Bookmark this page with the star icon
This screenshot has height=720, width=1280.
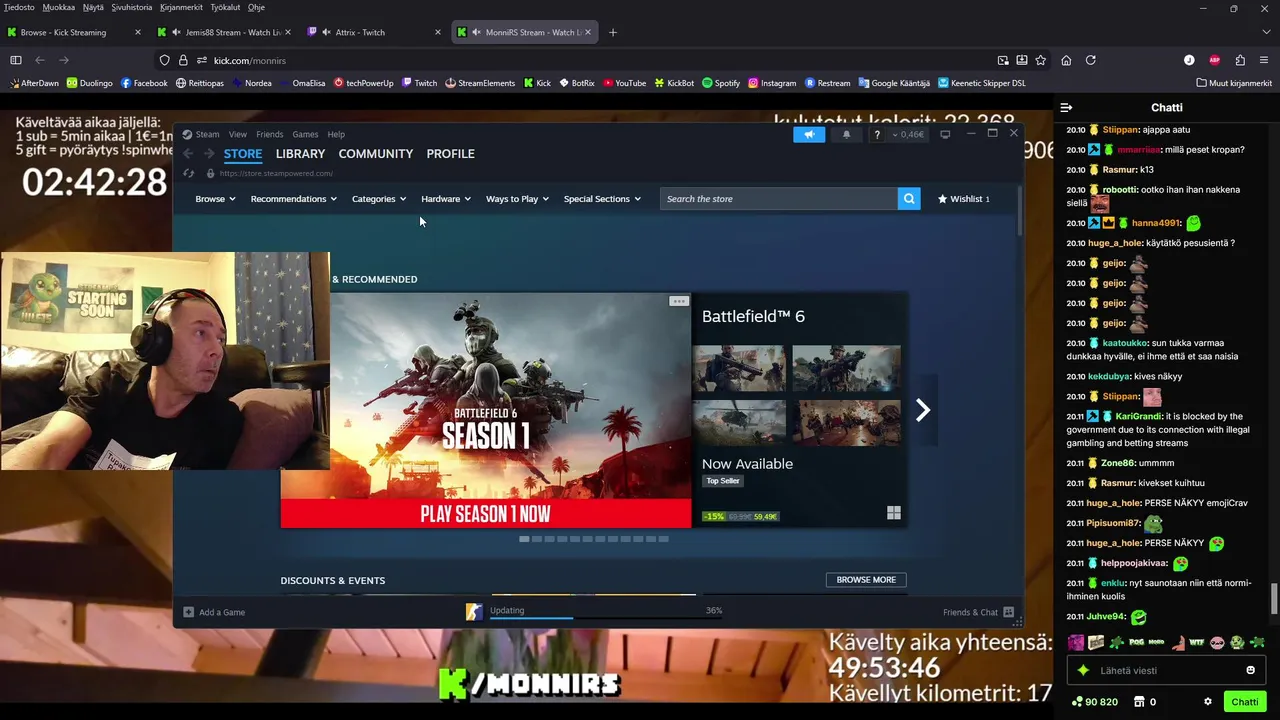(1041, 60)
